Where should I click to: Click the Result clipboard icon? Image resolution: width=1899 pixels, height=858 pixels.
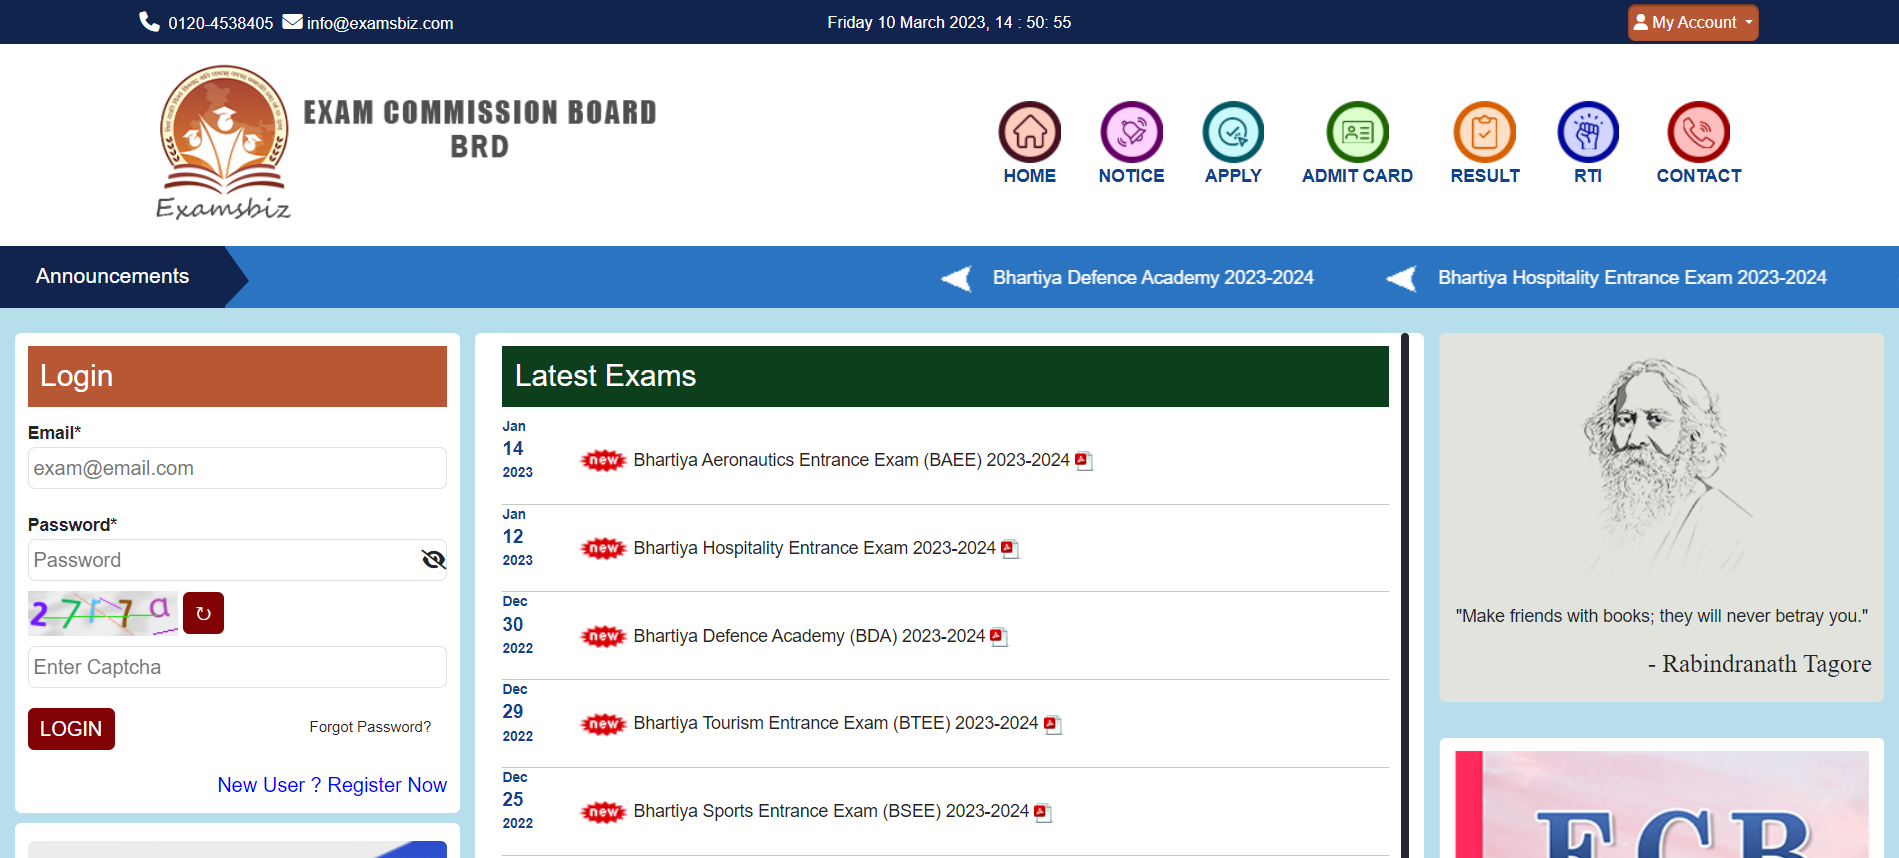tap(1484, 132)
